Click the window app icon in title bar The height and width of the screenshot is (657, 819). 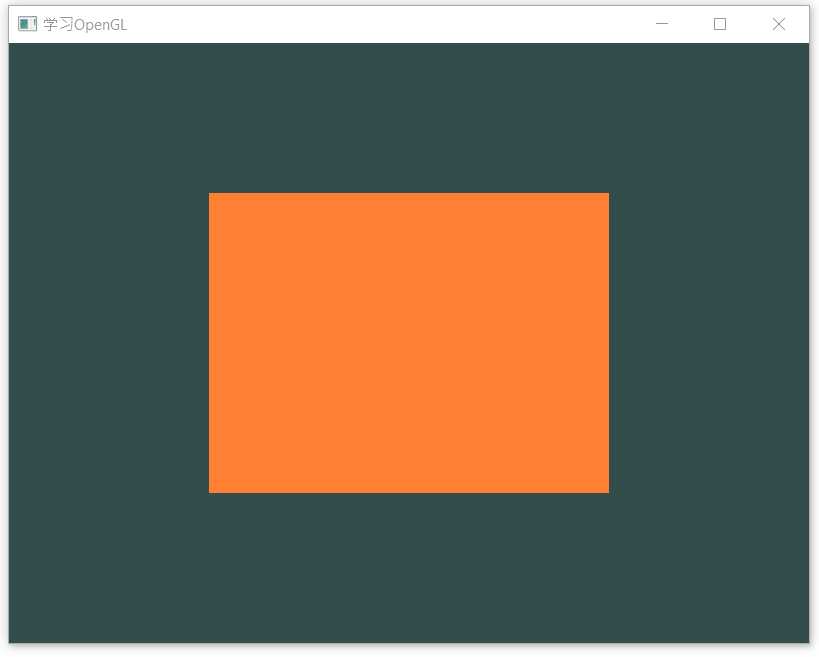point(27,24)
